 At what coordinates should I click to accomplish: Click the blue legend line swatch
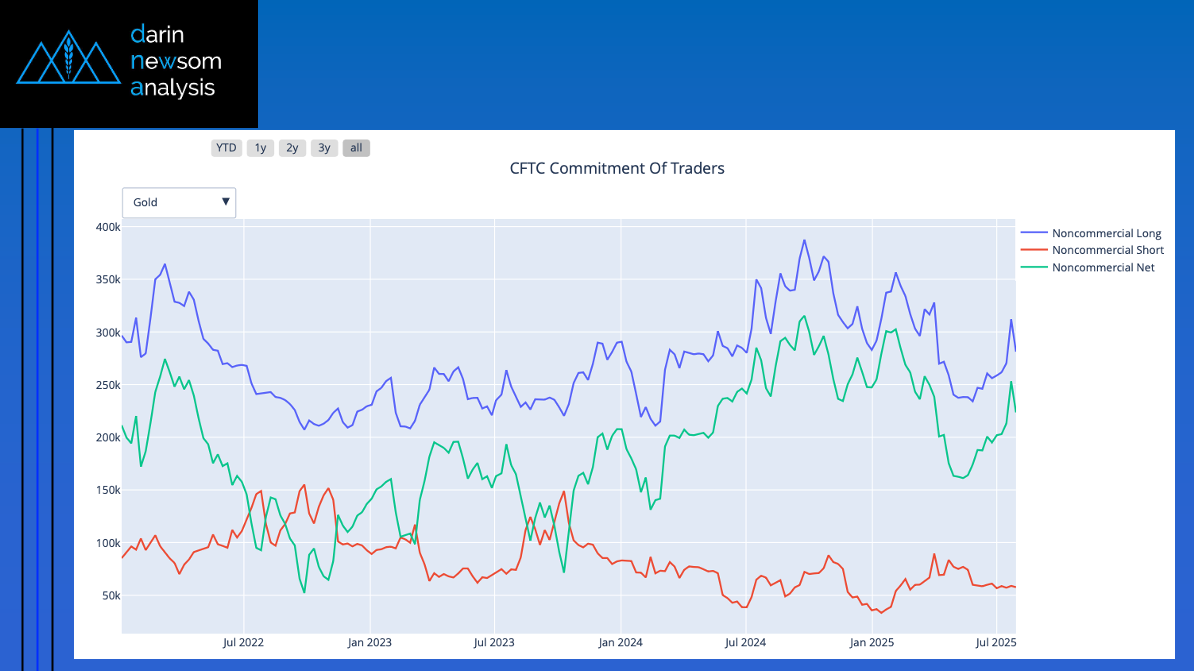click(1034, 233)
